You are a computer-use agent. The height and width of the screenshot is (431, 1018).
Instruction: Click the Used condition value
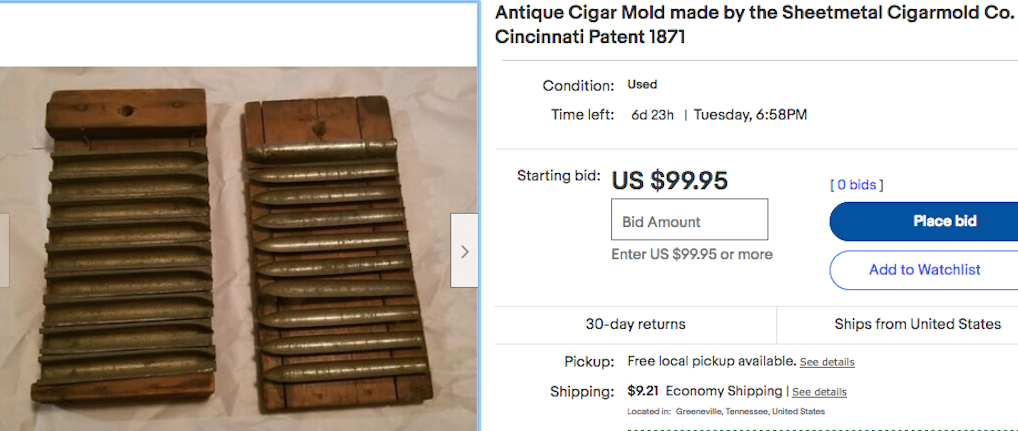coord(642,85)
